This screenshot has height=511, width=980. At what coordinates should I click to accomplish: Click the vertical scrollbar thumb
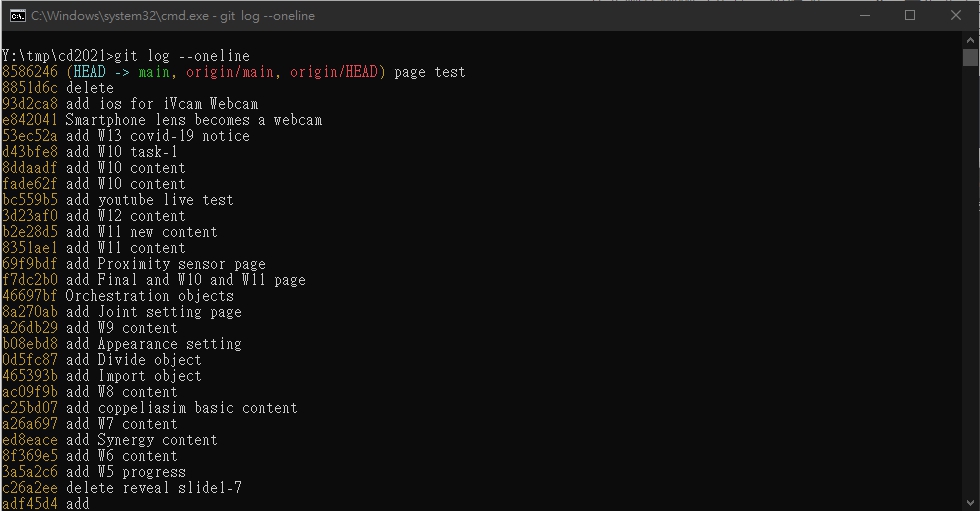click(970, 57)
